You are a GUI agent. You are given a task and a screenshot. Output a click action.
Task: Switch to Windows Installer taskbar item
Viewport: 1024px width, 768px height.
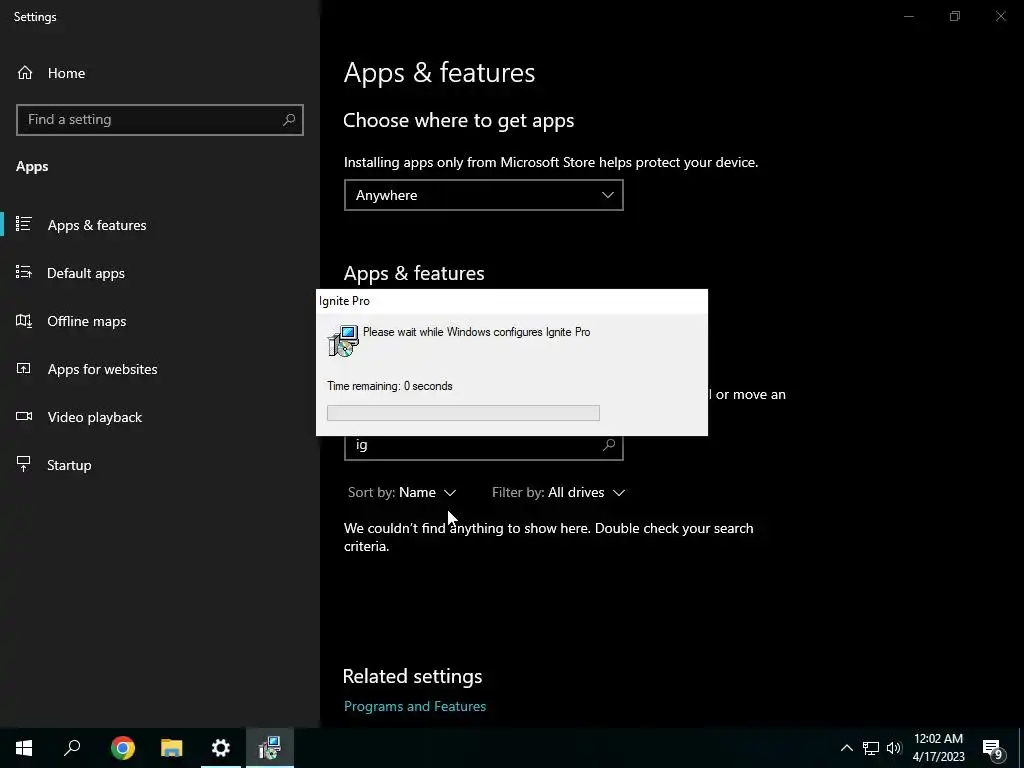(x=270, y=748)
